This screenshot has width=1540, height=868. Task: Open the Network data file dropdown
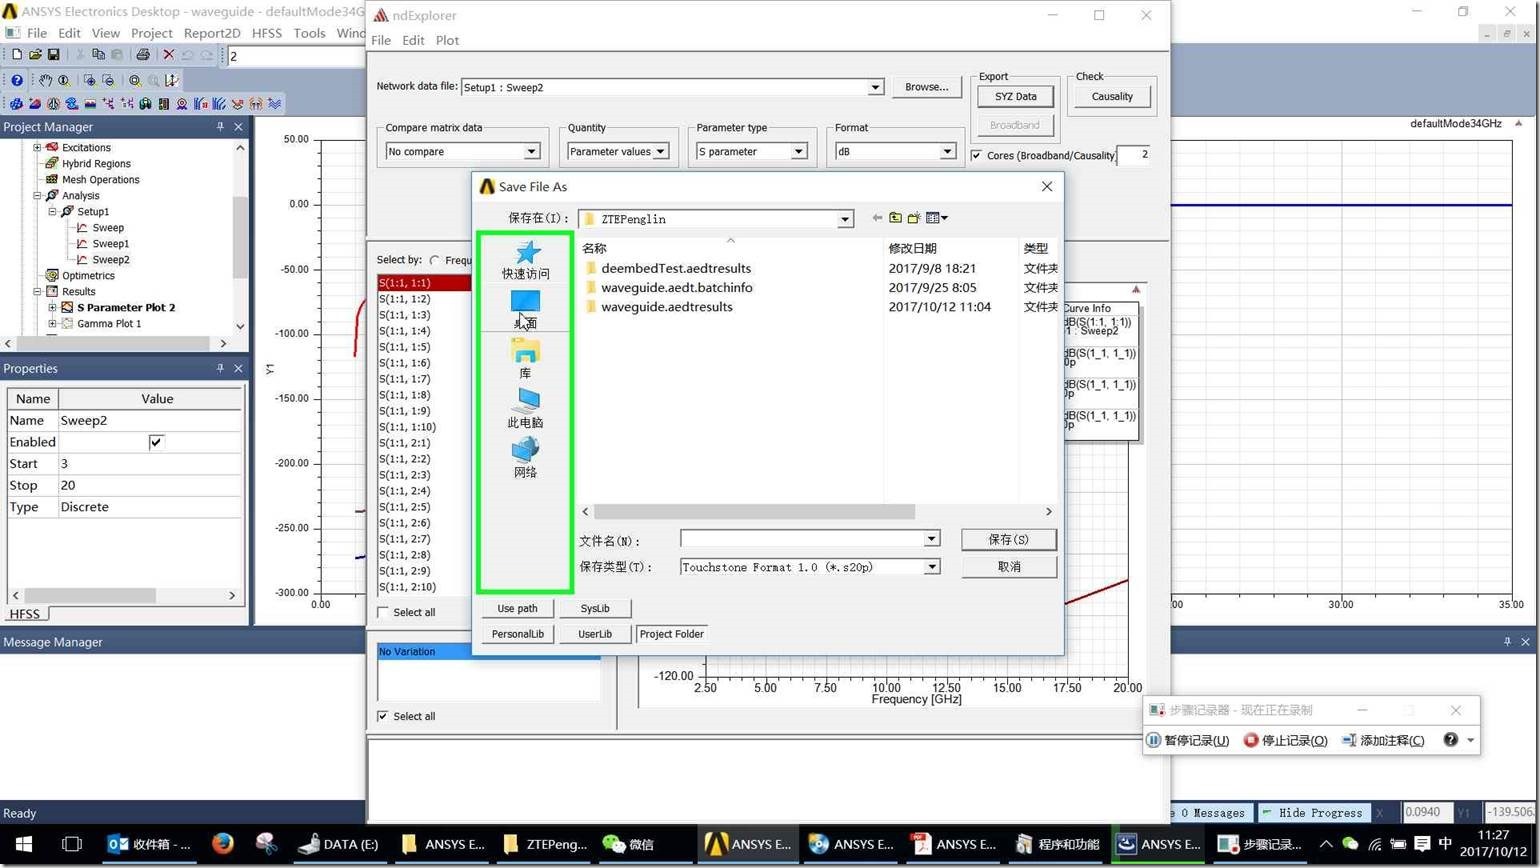pyautogui.click(x=875, y=87)
